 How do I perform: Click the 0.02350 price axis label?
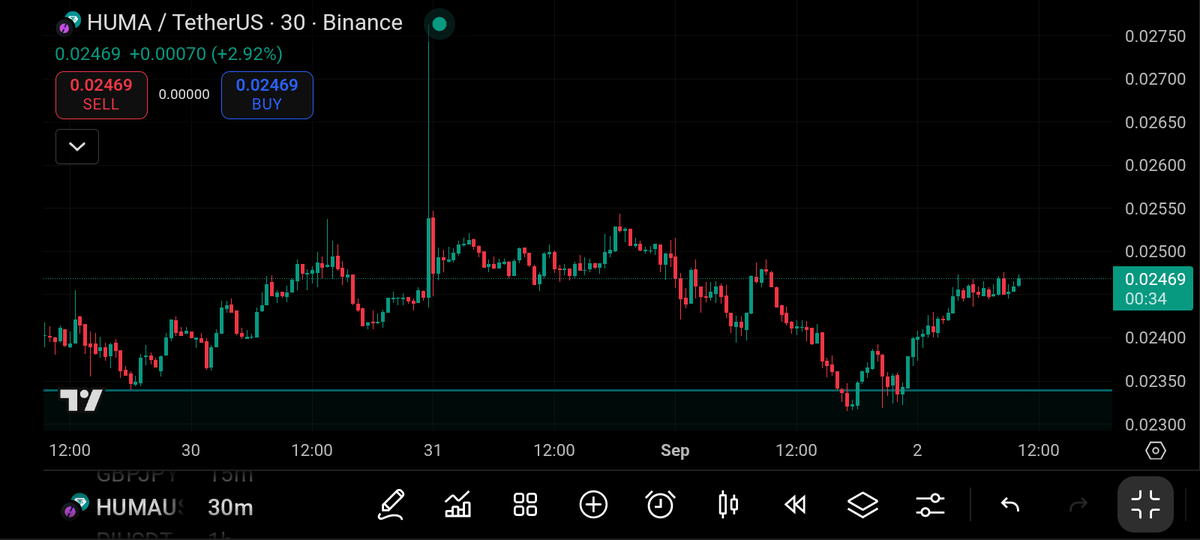click(1155, 382)
